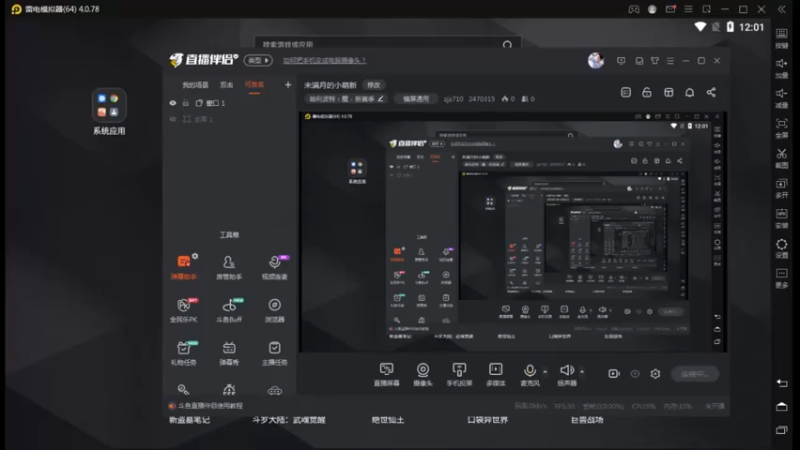Start recording with the camcorder icon
The height and width of the screenshot is (450, 800).
tap(614, 374)
